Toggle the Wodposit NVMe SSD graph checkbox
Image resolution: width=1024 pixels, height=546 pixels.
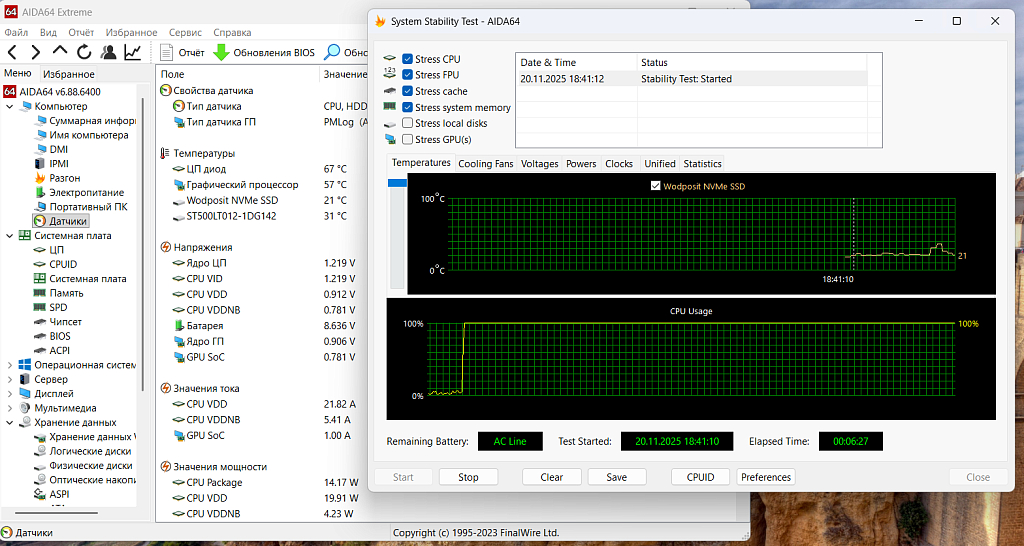(656, 186)
